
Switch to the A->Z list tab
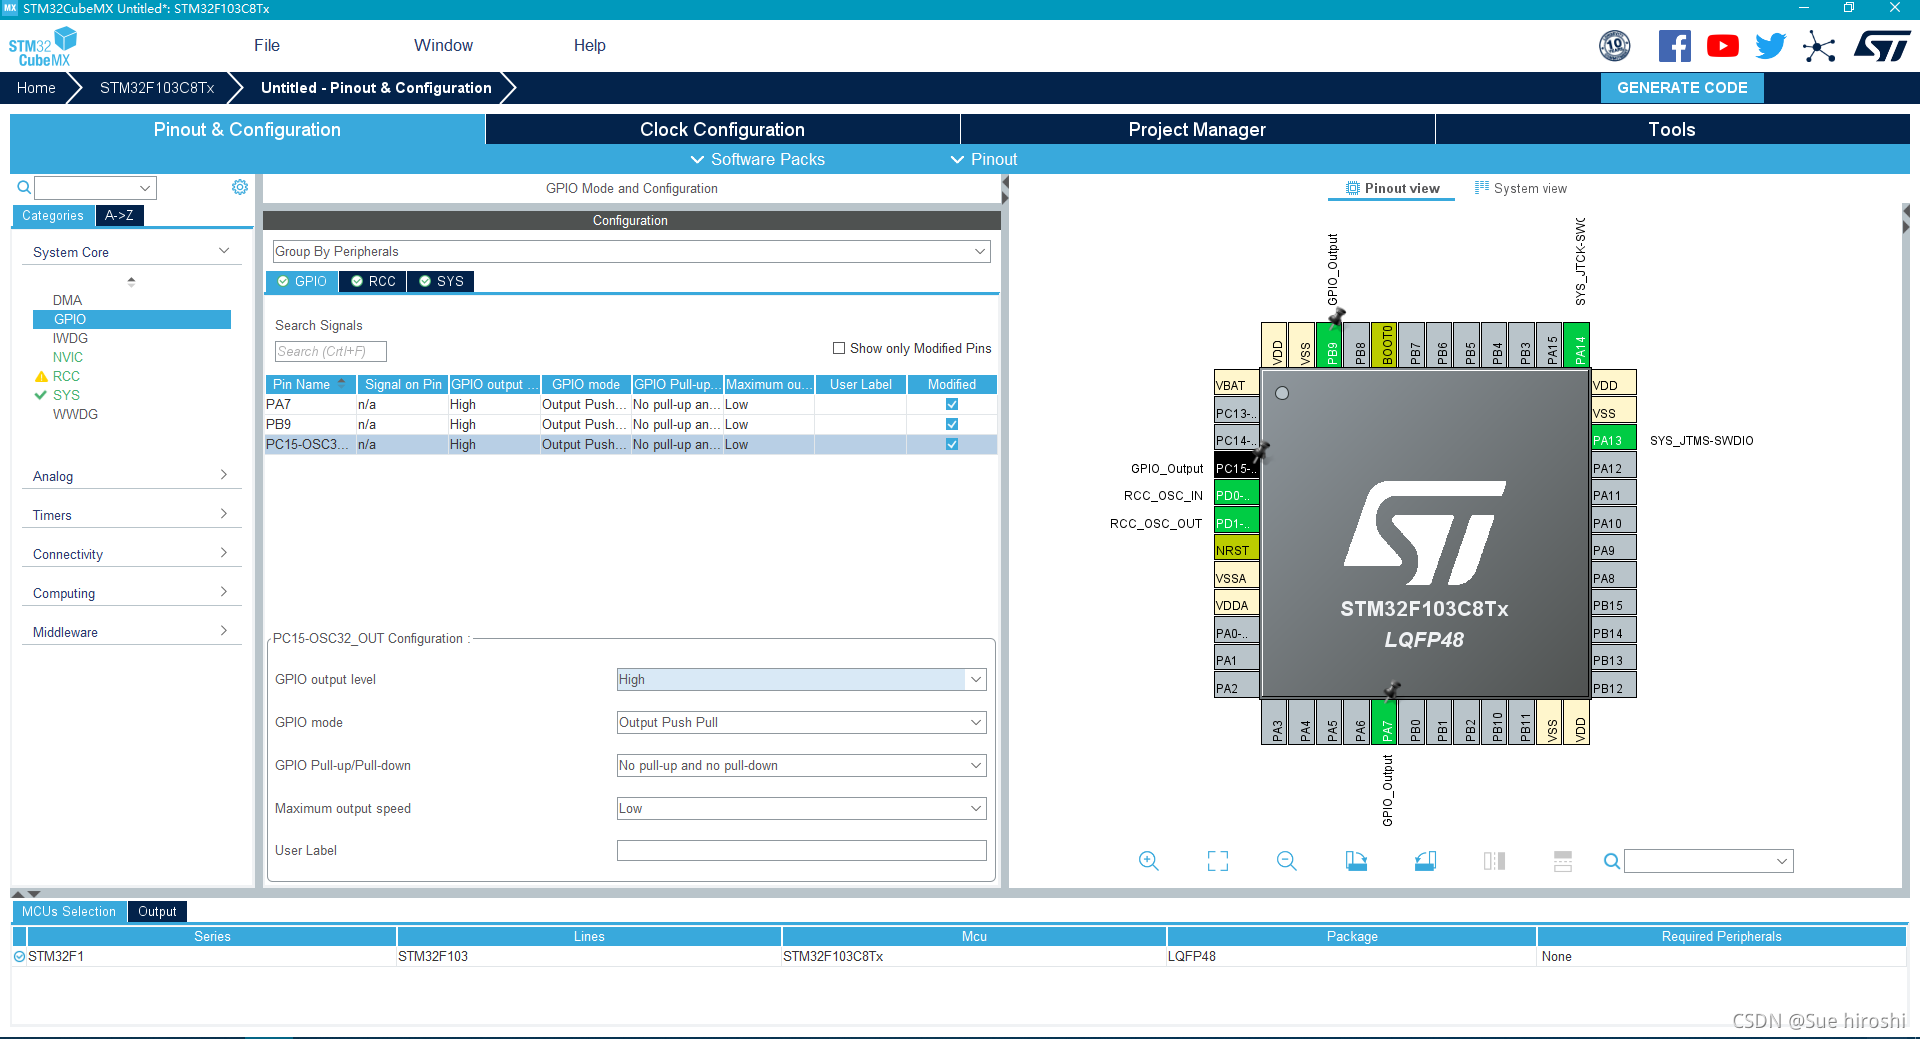[119, 215]
